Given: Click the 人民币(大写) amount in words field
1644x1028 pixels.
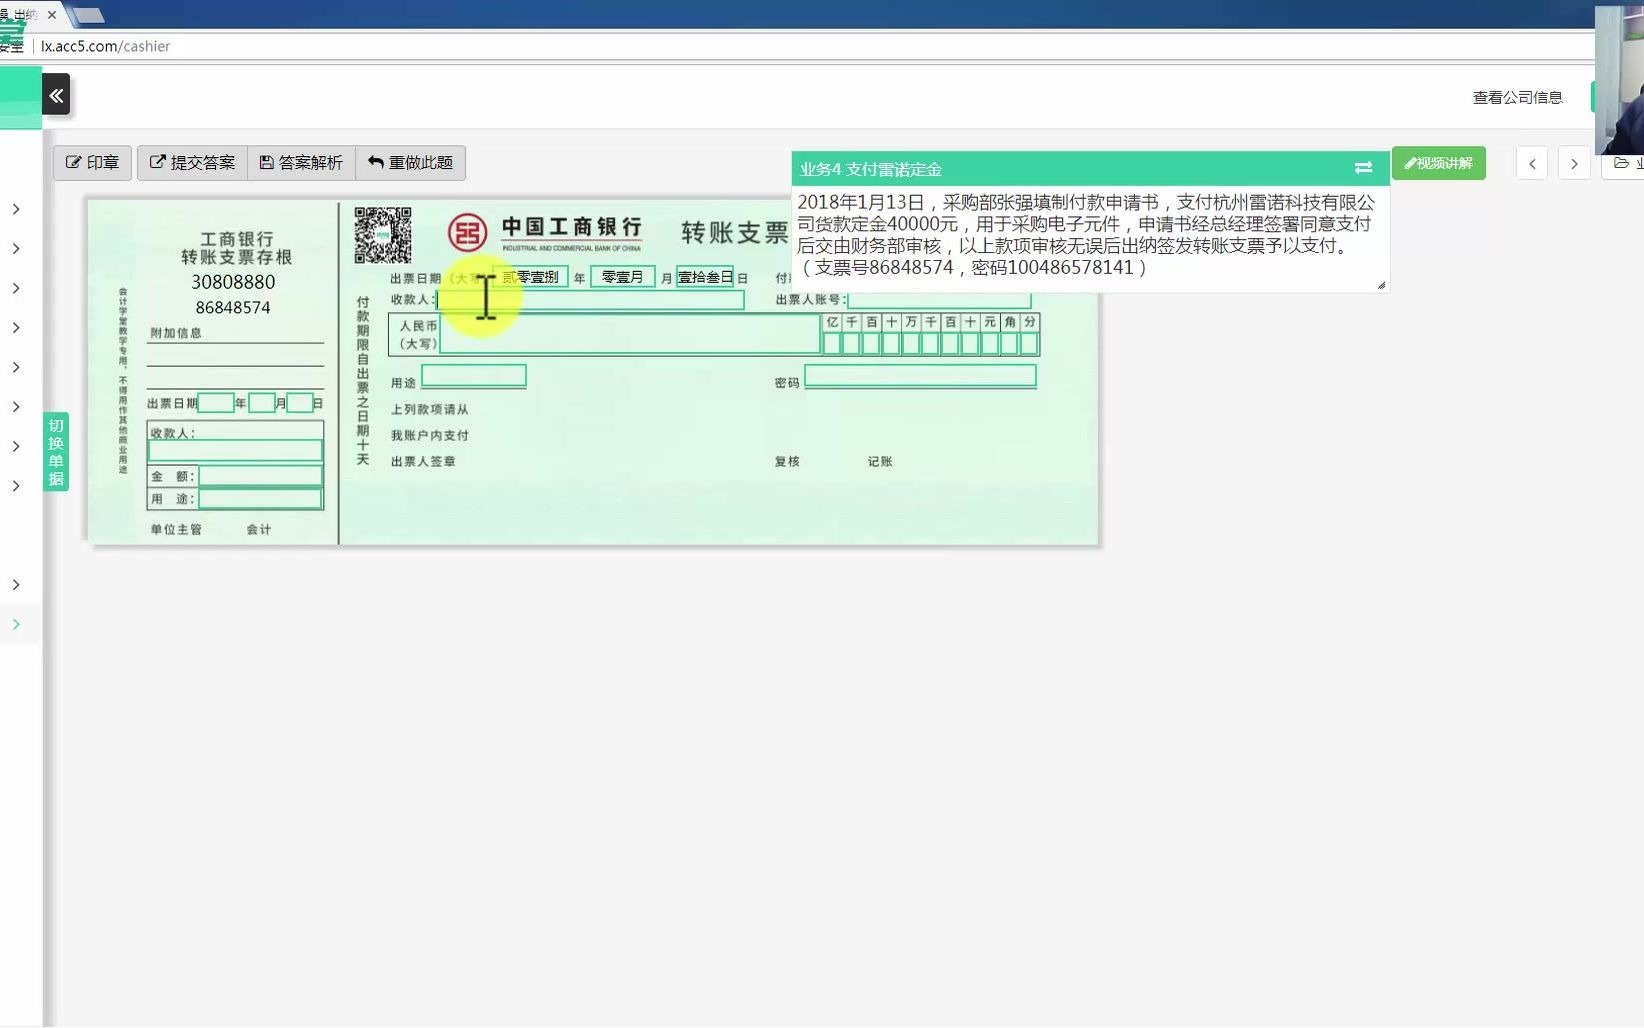Looking at the screenshot, I should [x=630, y=334].
